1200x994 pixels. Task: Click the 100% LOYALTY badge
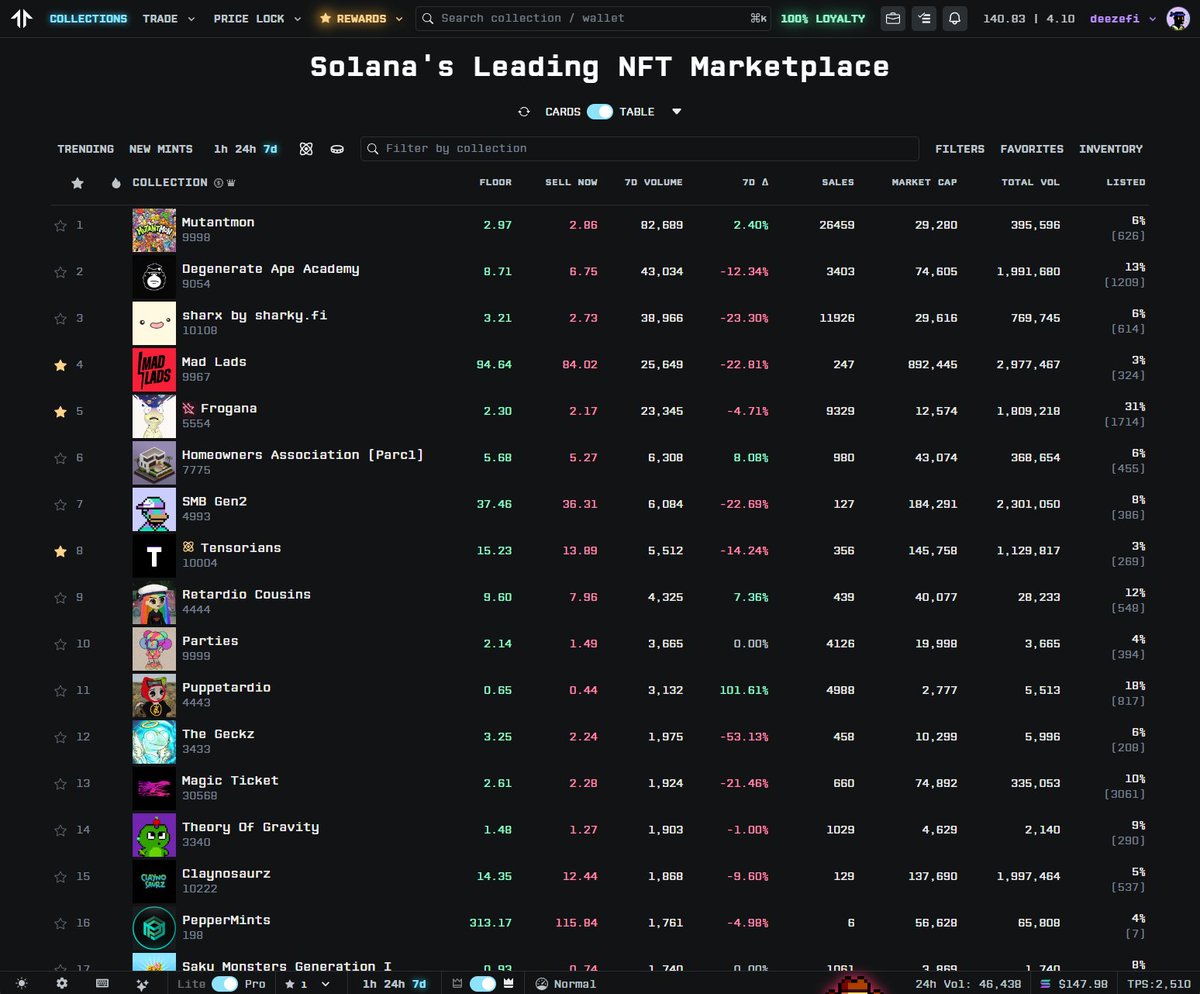(x=823, y=18)
